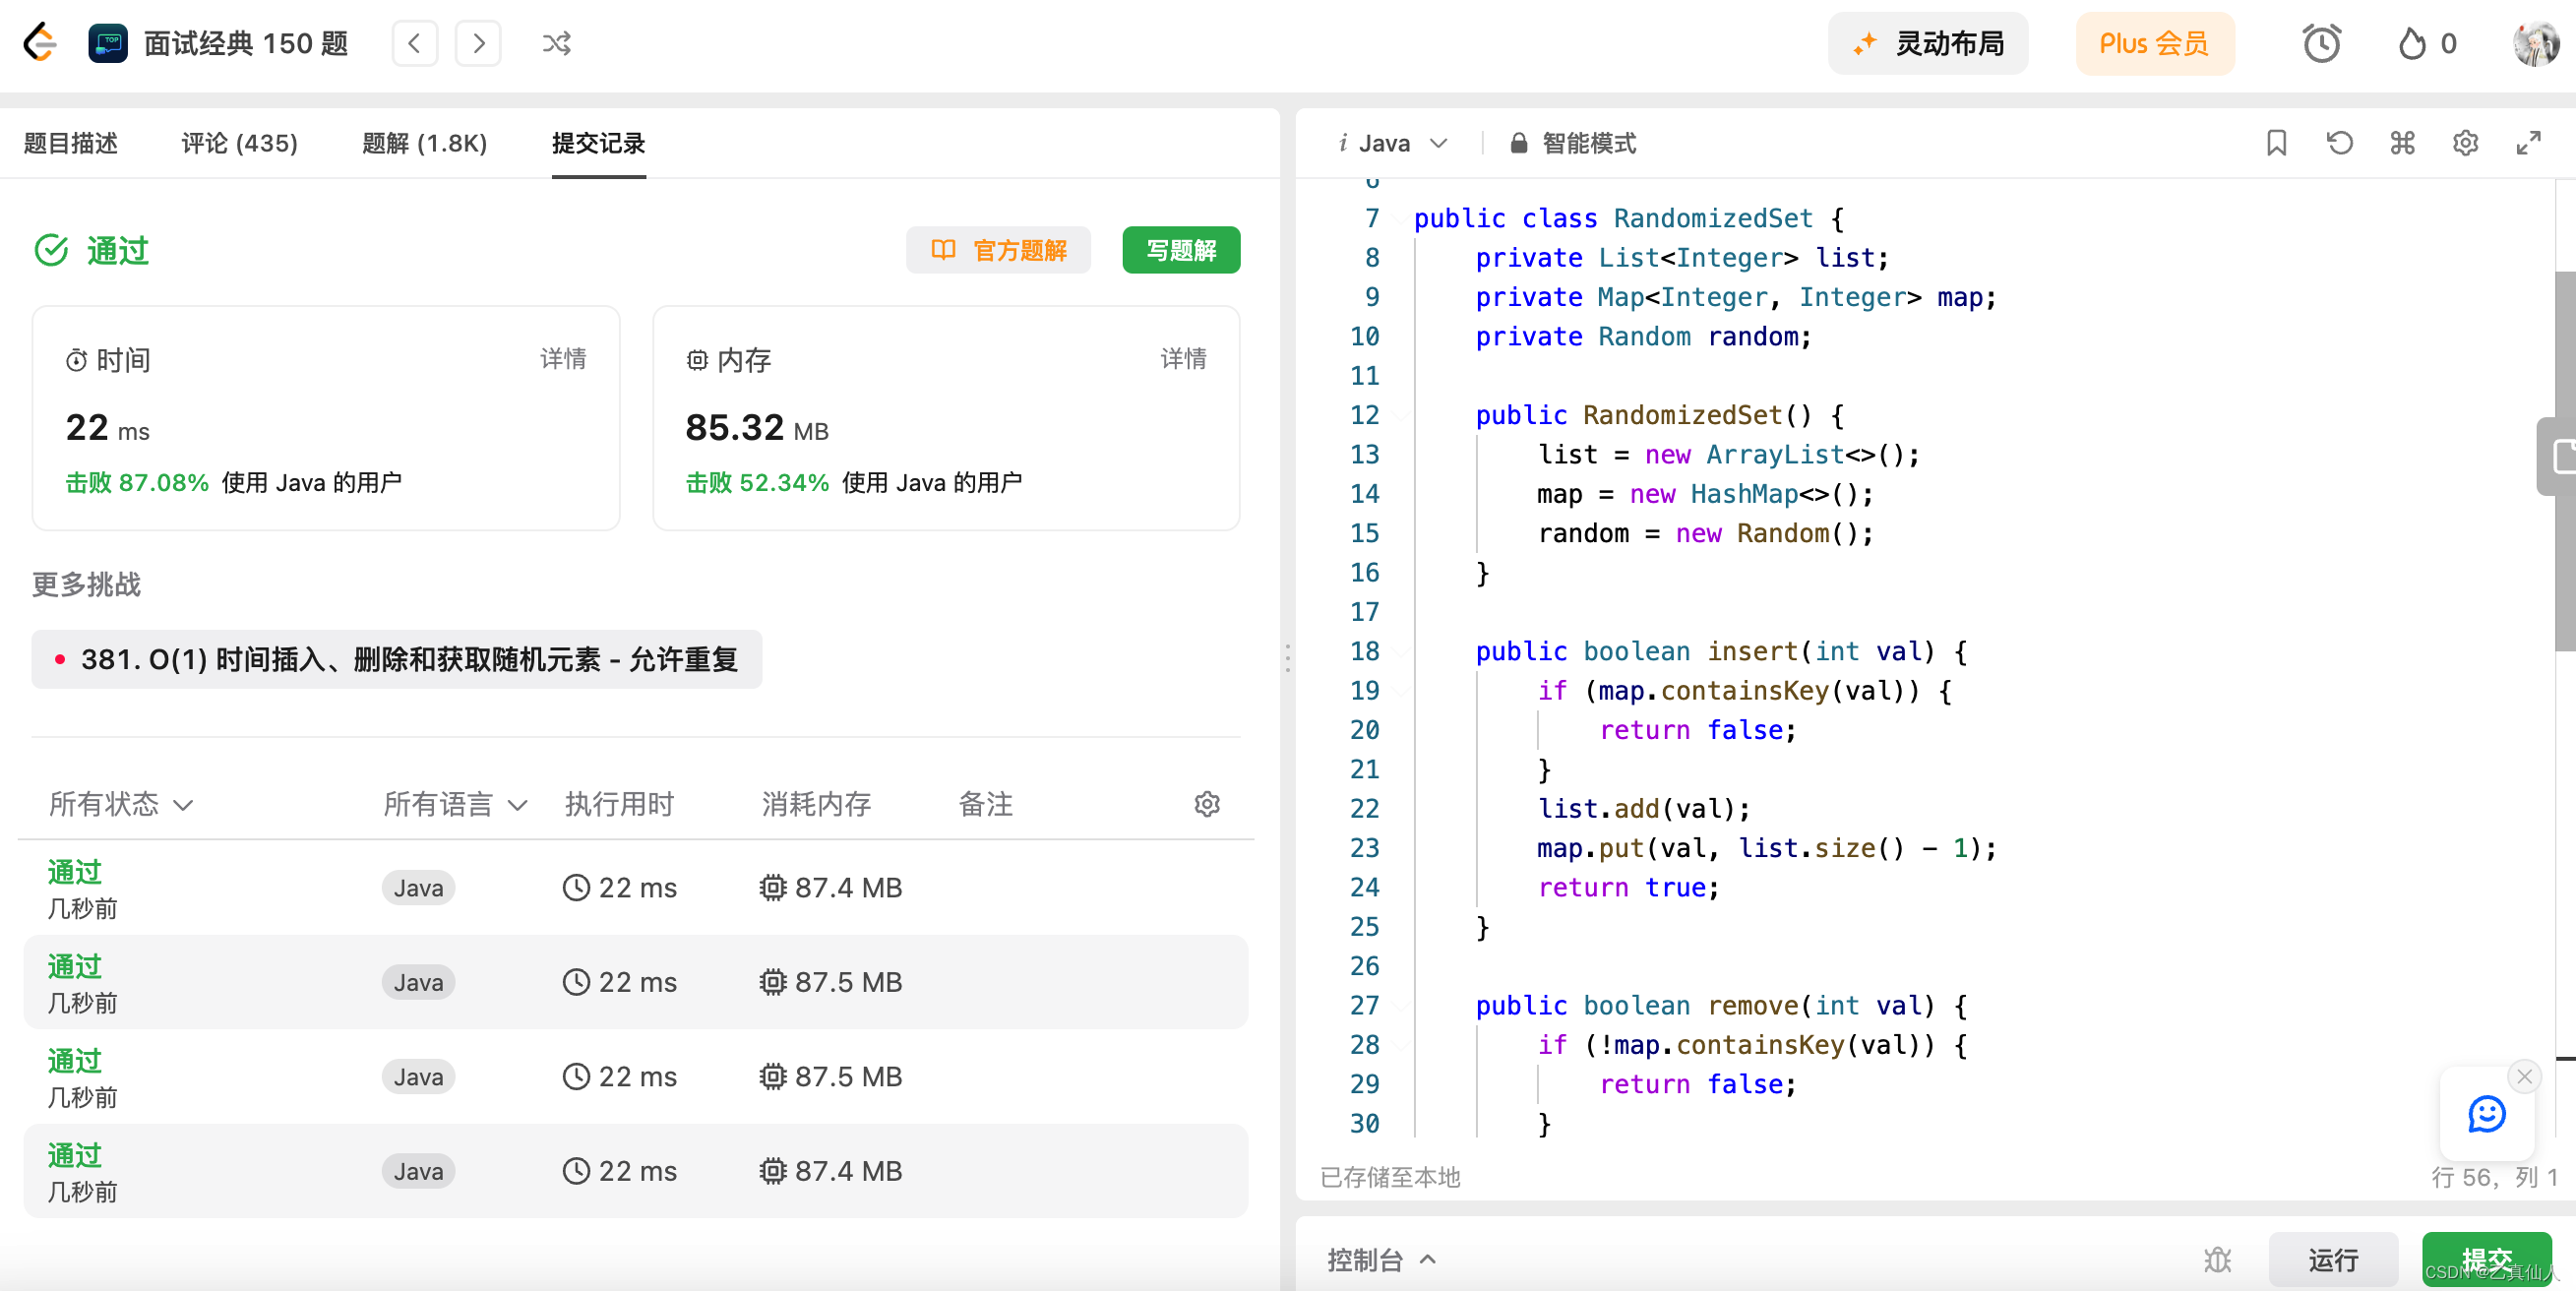The height and width of the screenshot is (1291, 2576).
Task: Open the timer alarm clock icon
Action: 2321,43
